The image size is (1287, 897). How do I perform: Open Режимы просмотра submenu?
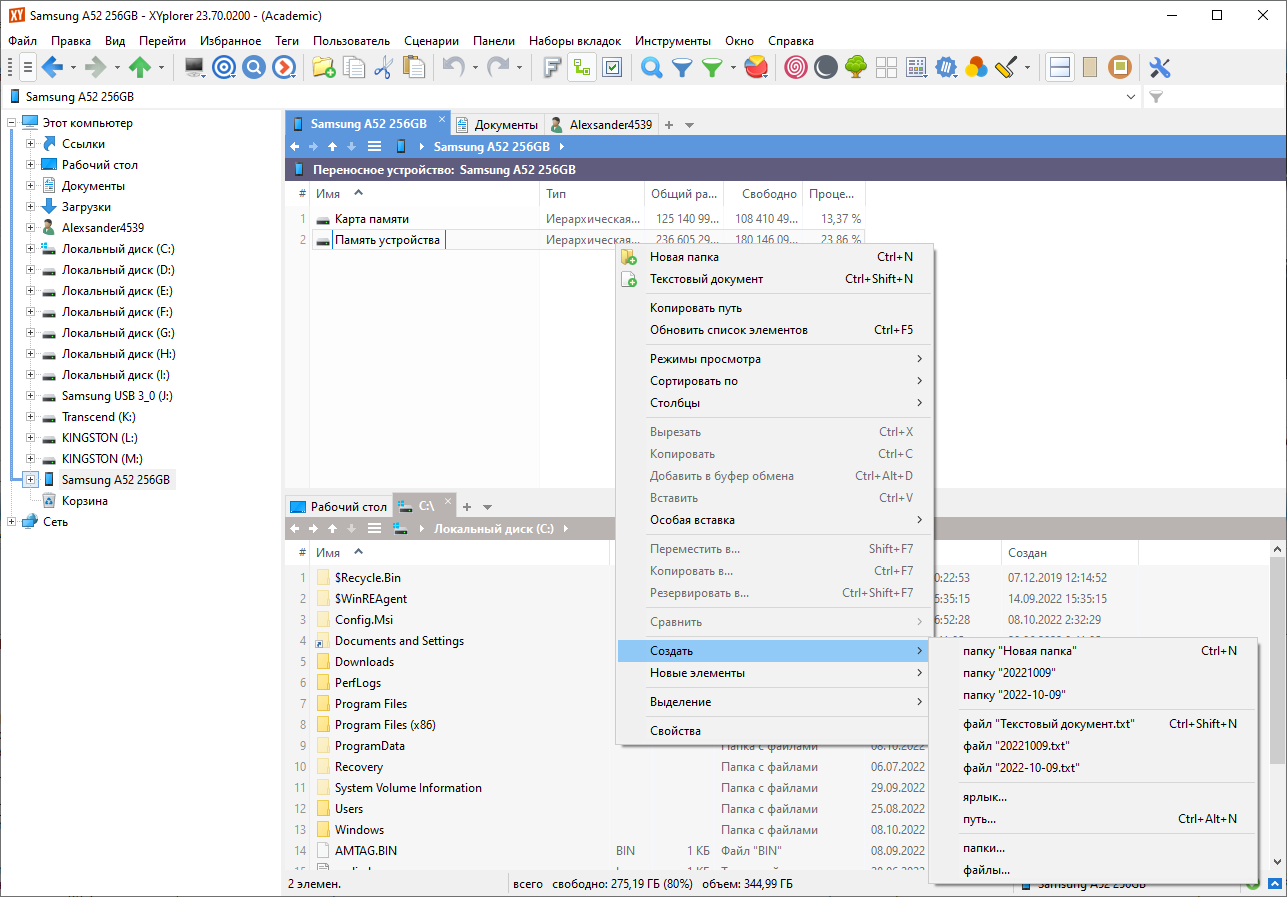774,359
